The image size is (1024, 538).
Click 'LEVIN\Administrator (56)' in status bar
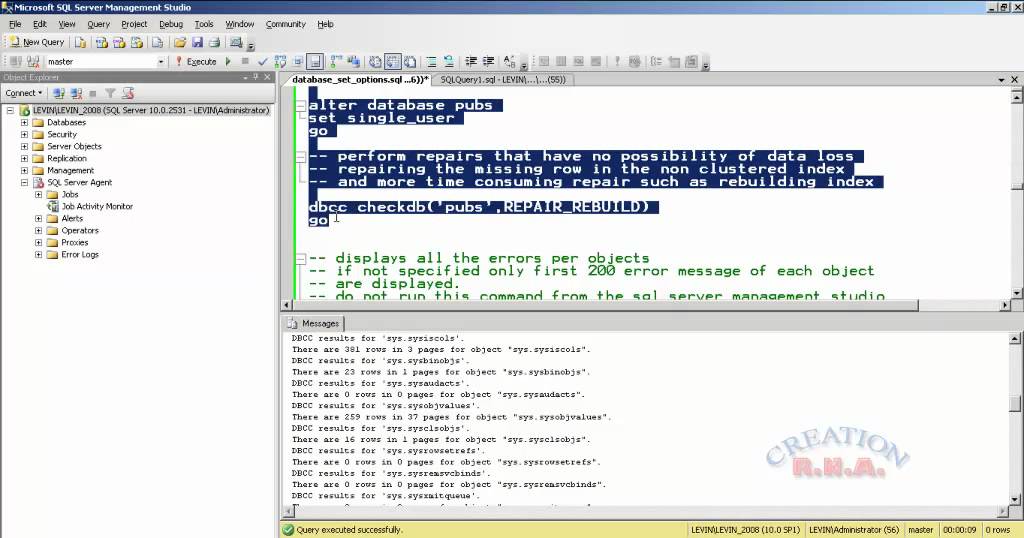tap(854, 530)
